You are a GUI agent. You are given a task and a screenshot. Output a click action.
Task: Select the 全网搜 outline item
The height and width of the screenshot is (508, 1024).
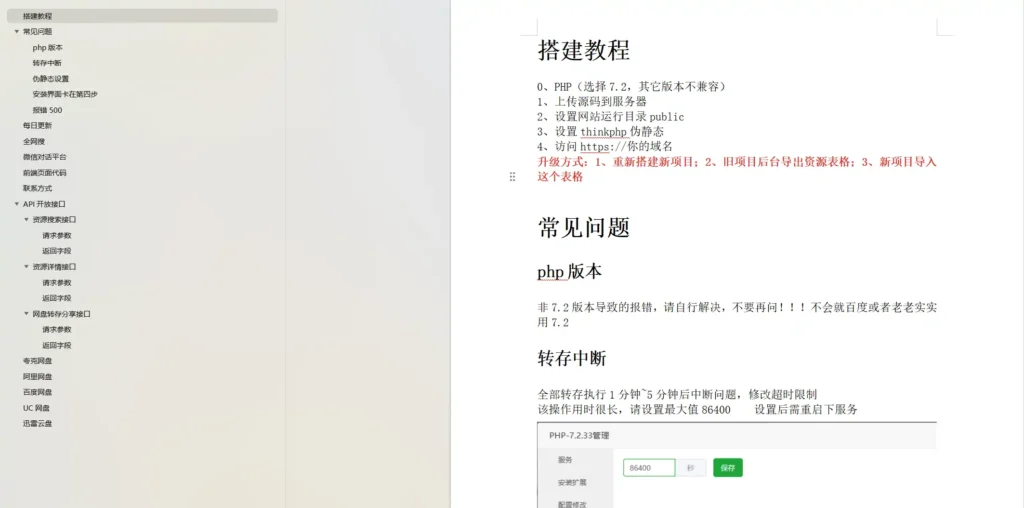34,141
